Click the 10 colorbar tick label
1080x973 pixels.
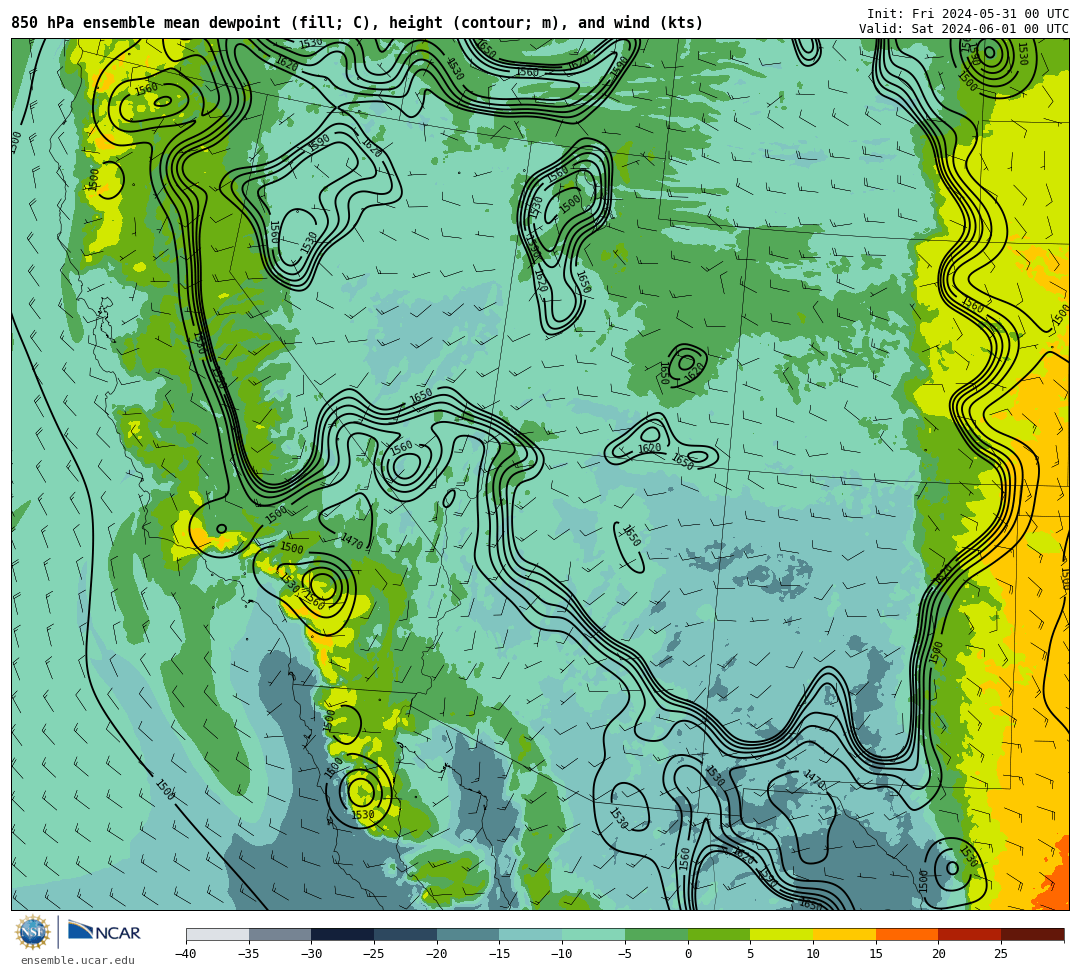click(x=813, y=954)
